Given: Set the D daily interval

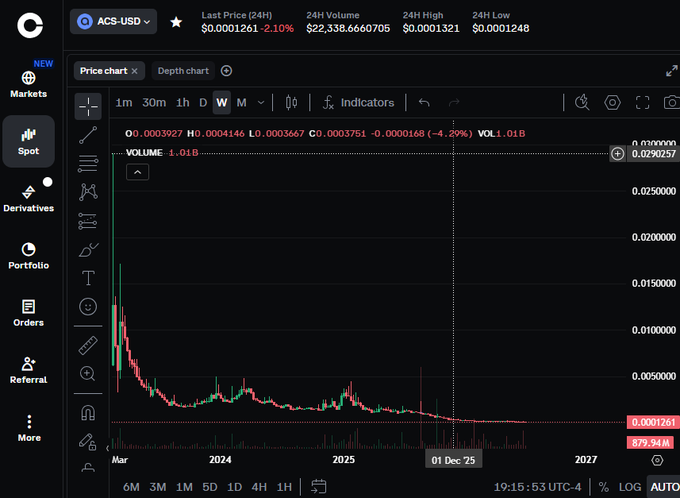Looking at the screenshot, I should pyautogui.click(x=203, y=103).
